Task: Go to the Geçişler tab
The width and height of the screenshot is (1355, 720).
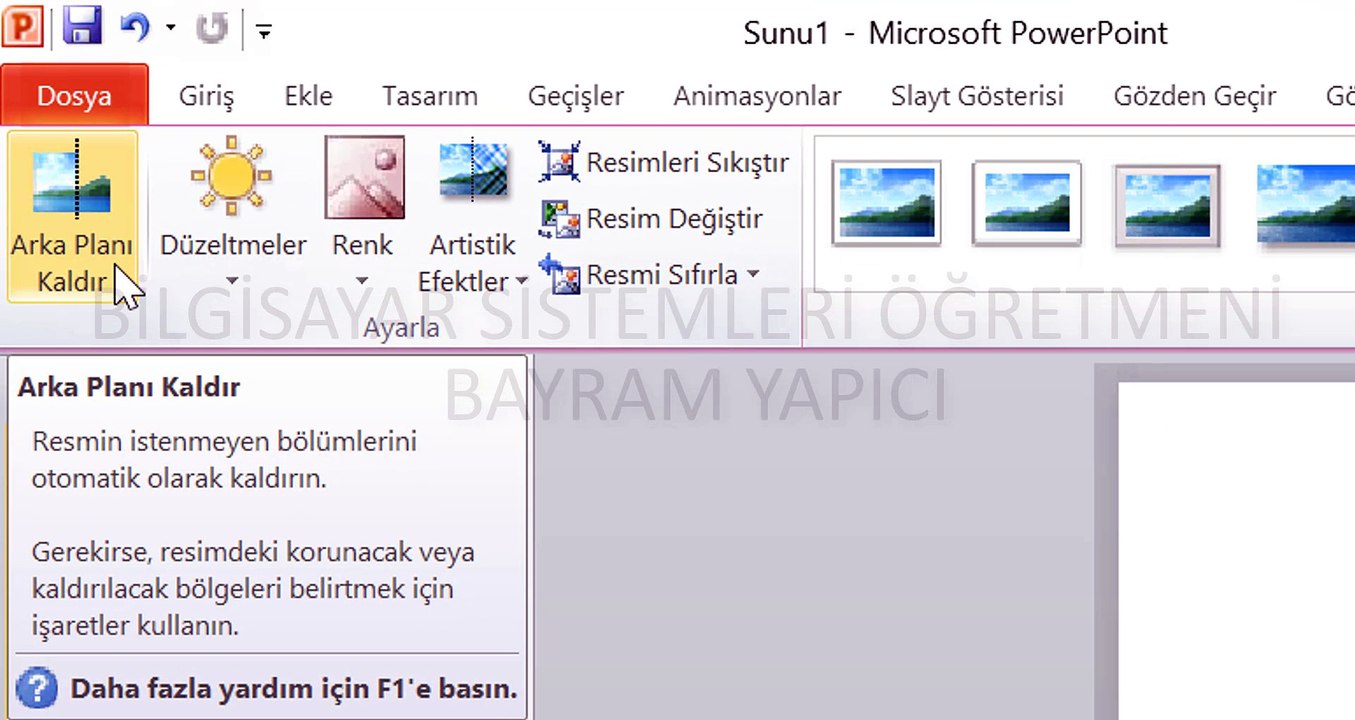Action: click(576, 97)
